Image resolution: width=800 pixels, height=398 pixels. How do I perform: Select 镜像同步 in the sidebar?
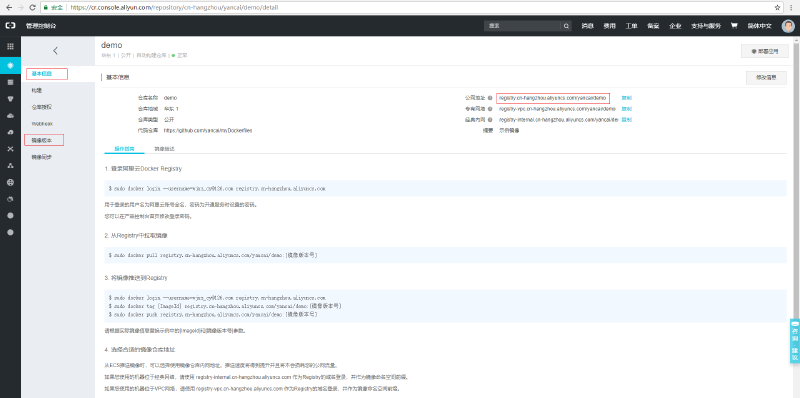tap(42, 157)
